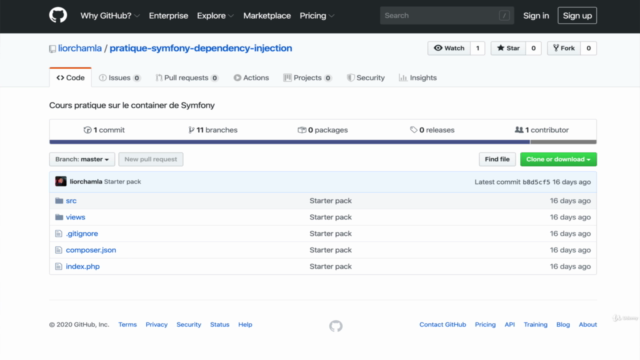Click the releases tag icon
Viewport: 640px width, 360px height.
(x=413, y=130)
